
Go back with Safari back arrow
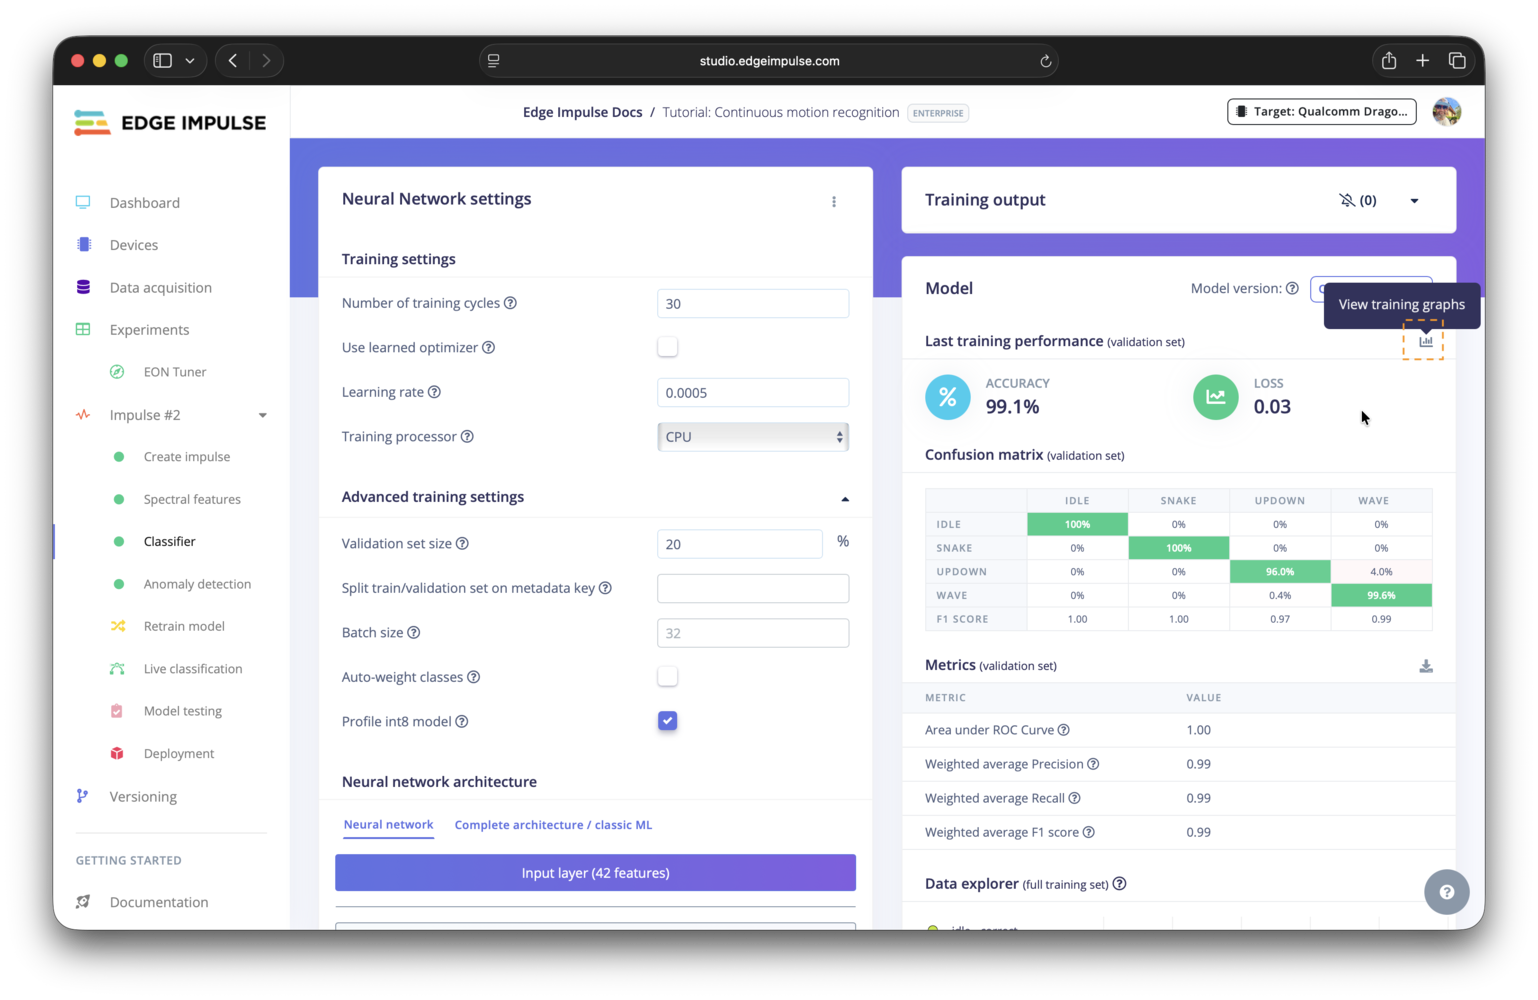coord(233,61)
